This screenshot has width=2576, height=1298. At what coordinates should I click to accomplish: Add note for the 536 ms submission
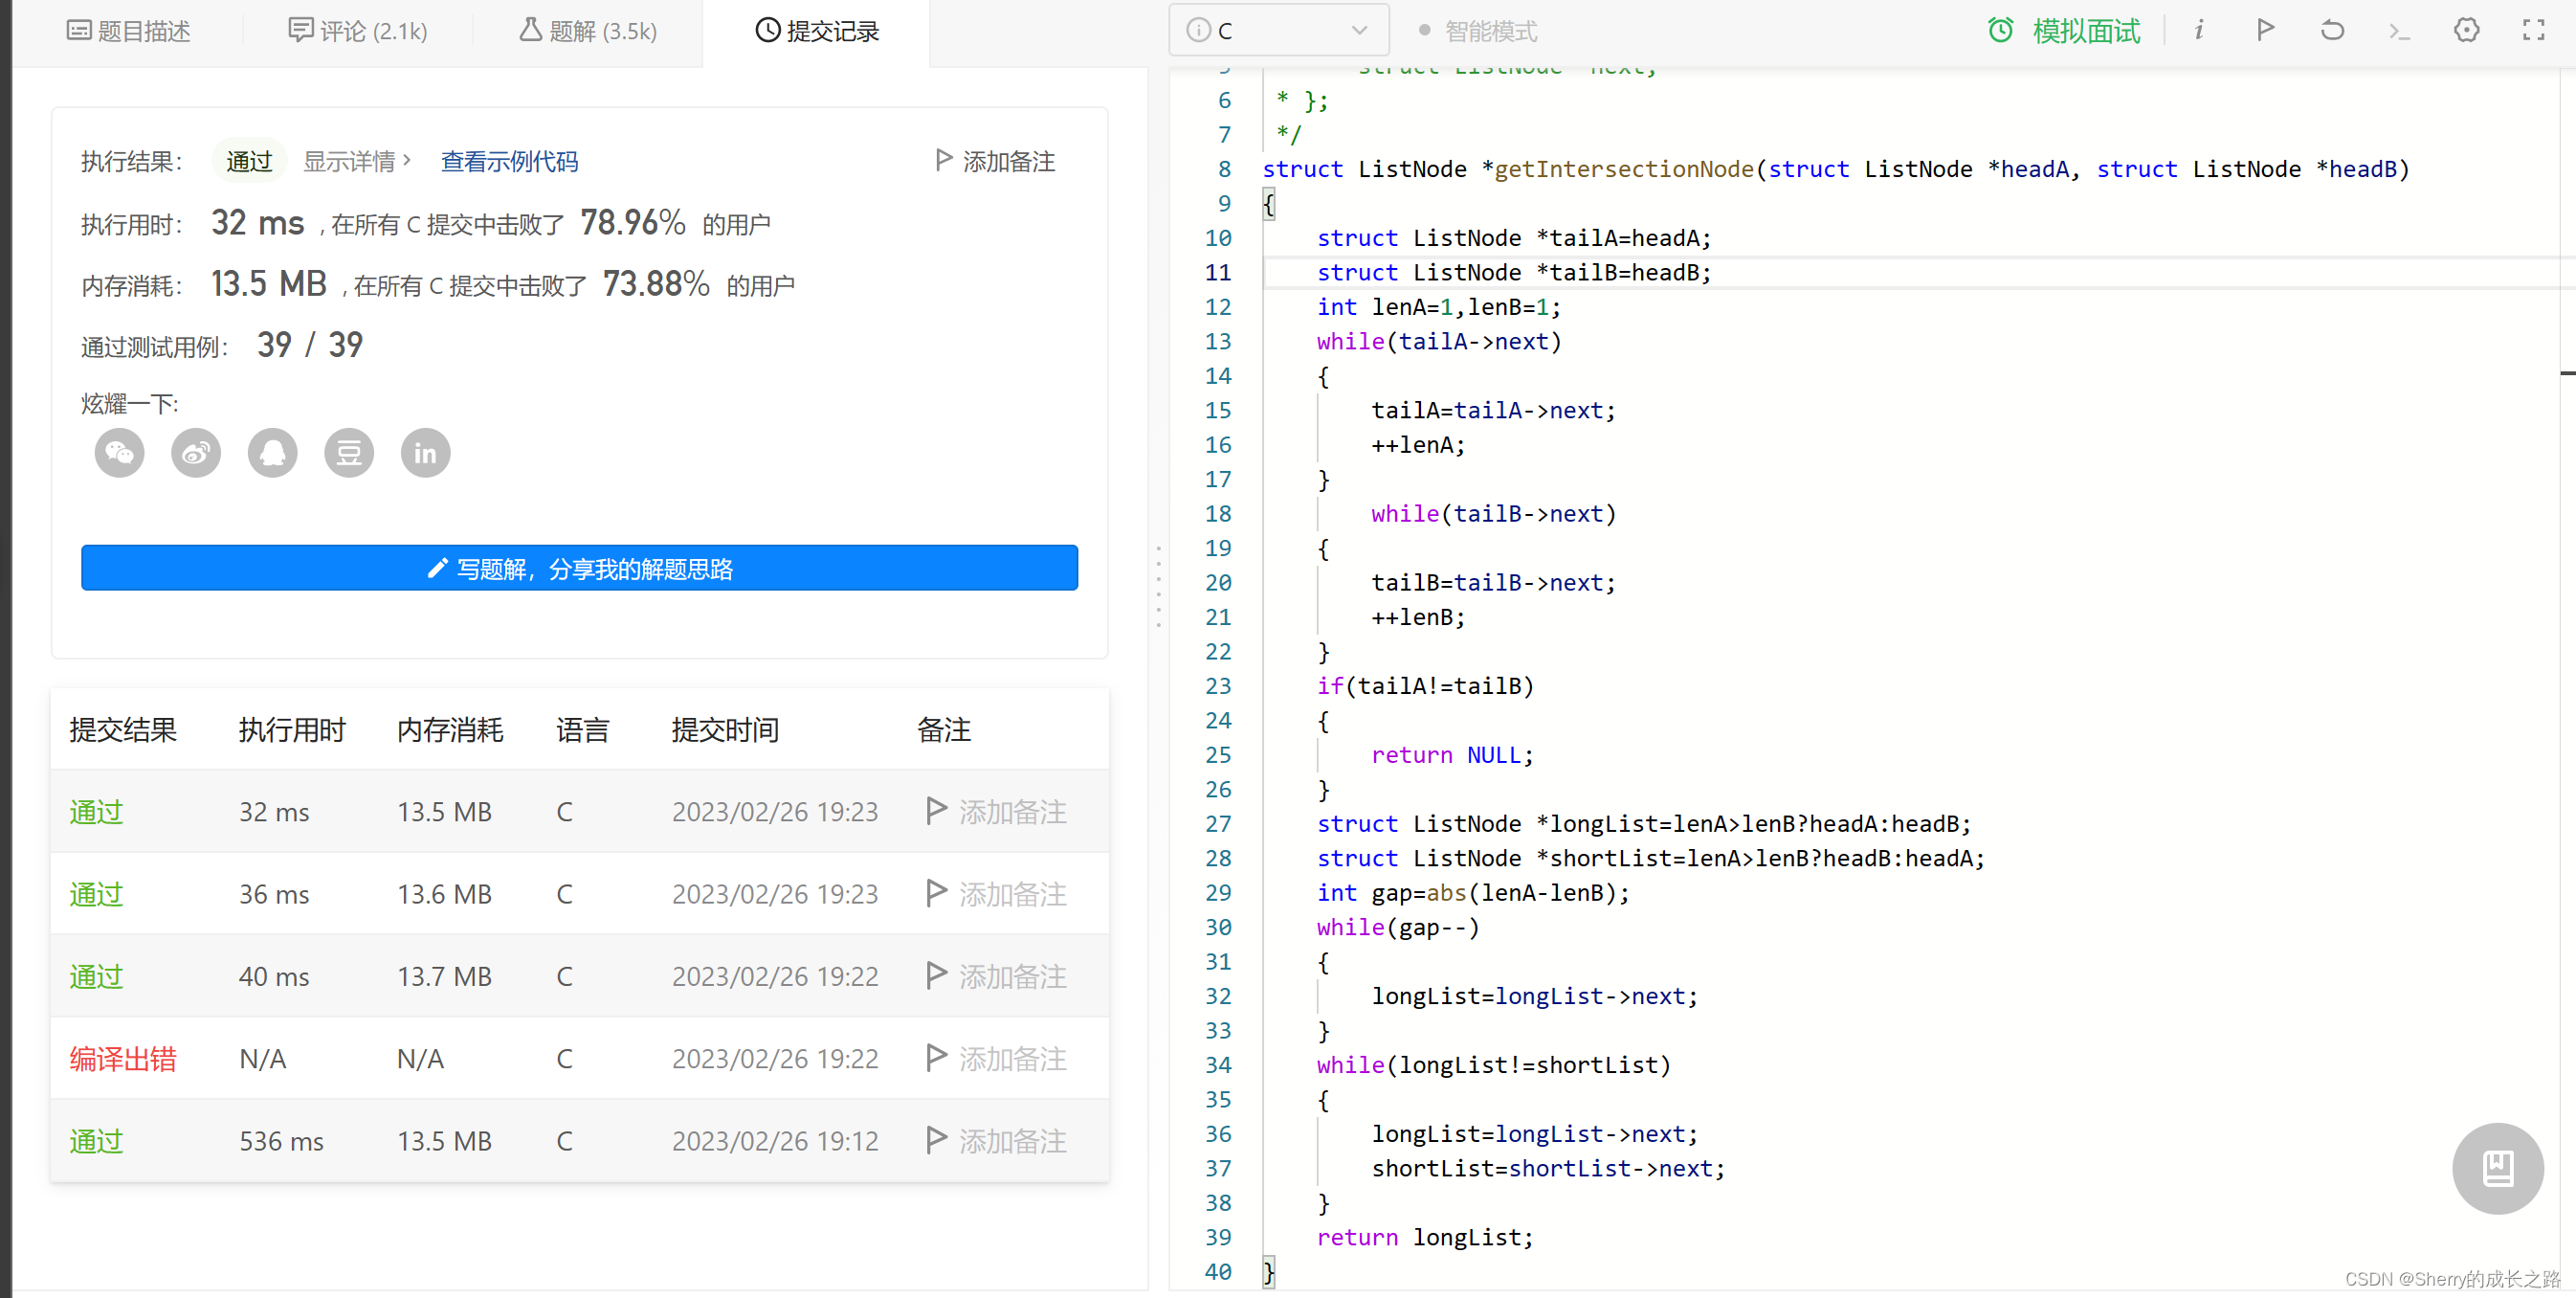tap(997, 1140)
